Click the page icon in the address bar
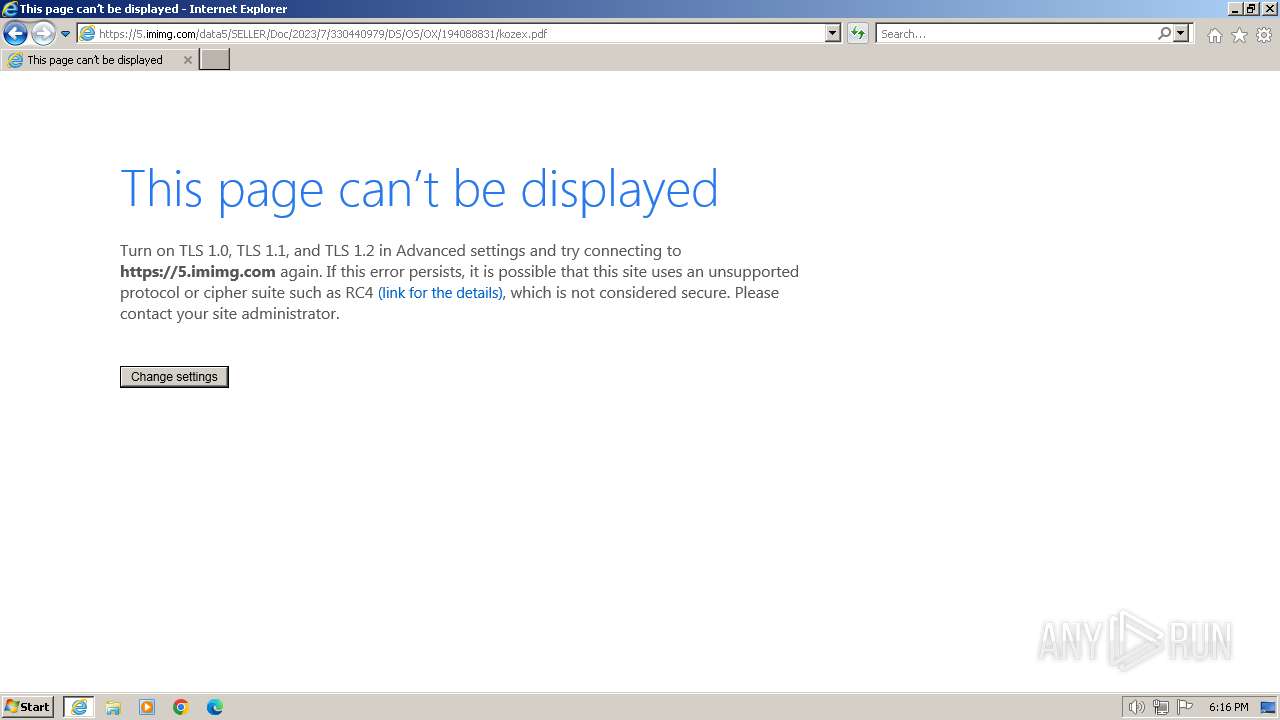The width and height of the screenshot is (1280, 720). (x=88, y=33)
